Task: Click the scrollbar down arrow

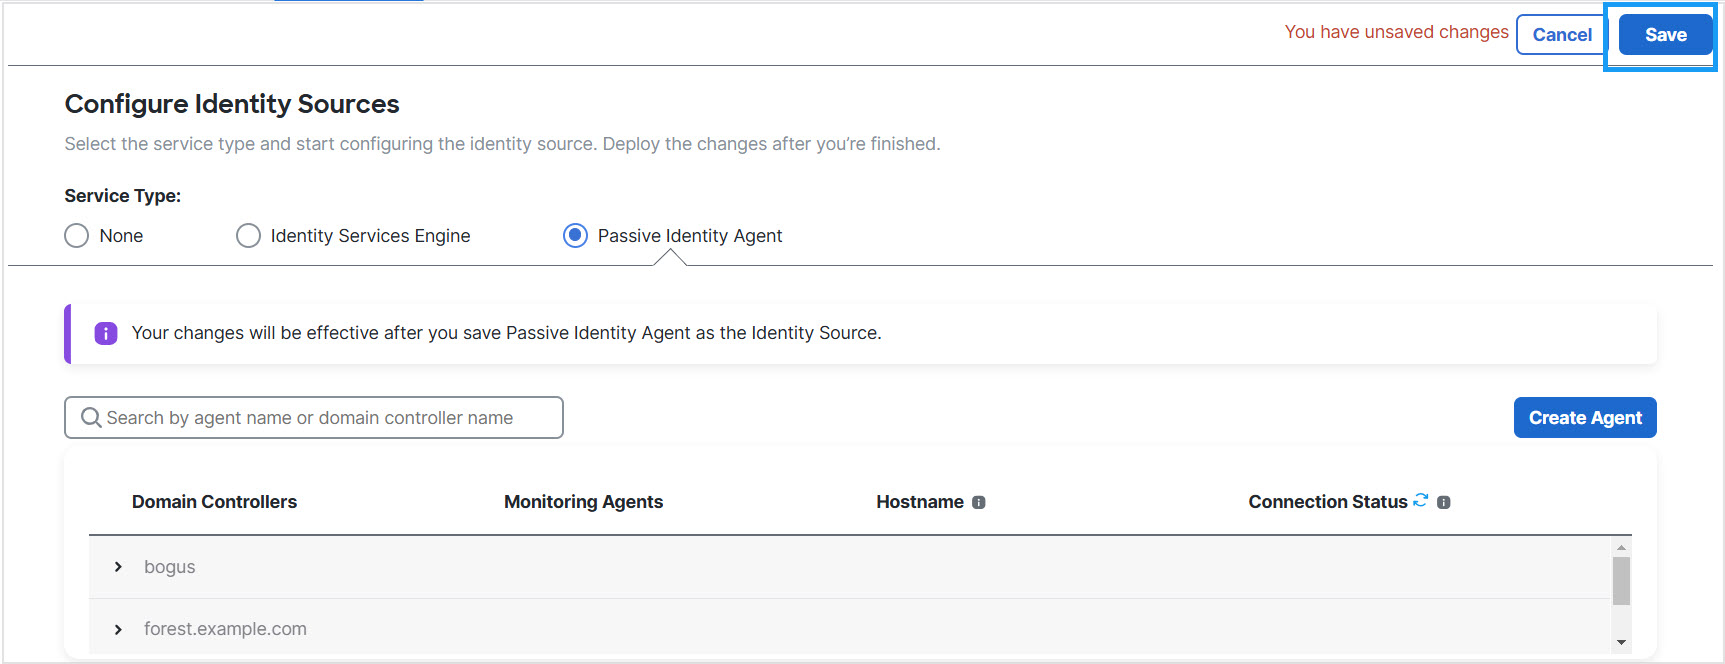Action: tap(1621, 643)
